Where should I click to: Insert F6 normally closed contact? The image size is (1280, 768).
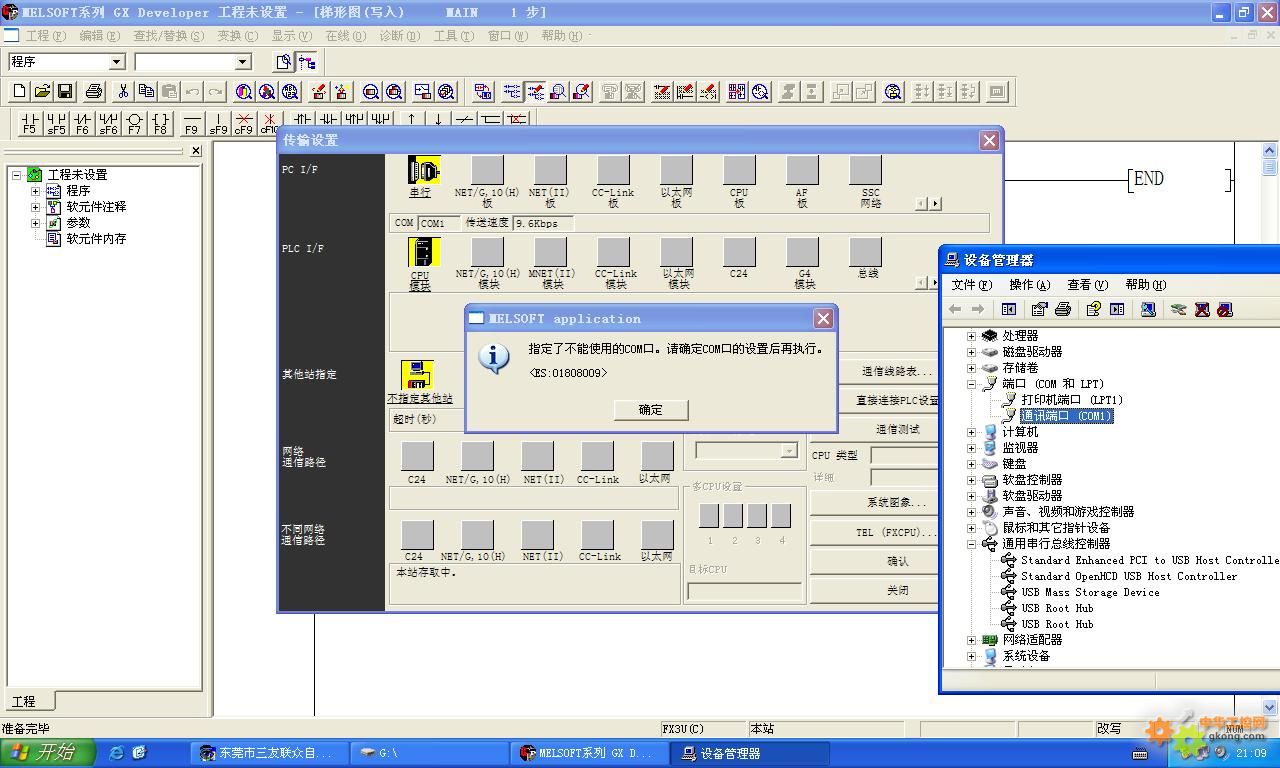point(82,123)
